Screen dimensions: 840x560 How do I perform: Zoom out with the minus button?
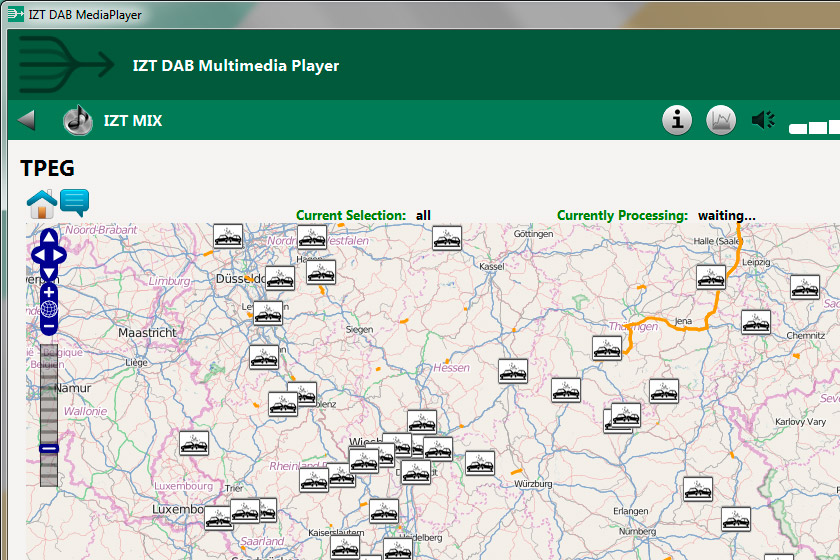[x=49, y=326]
